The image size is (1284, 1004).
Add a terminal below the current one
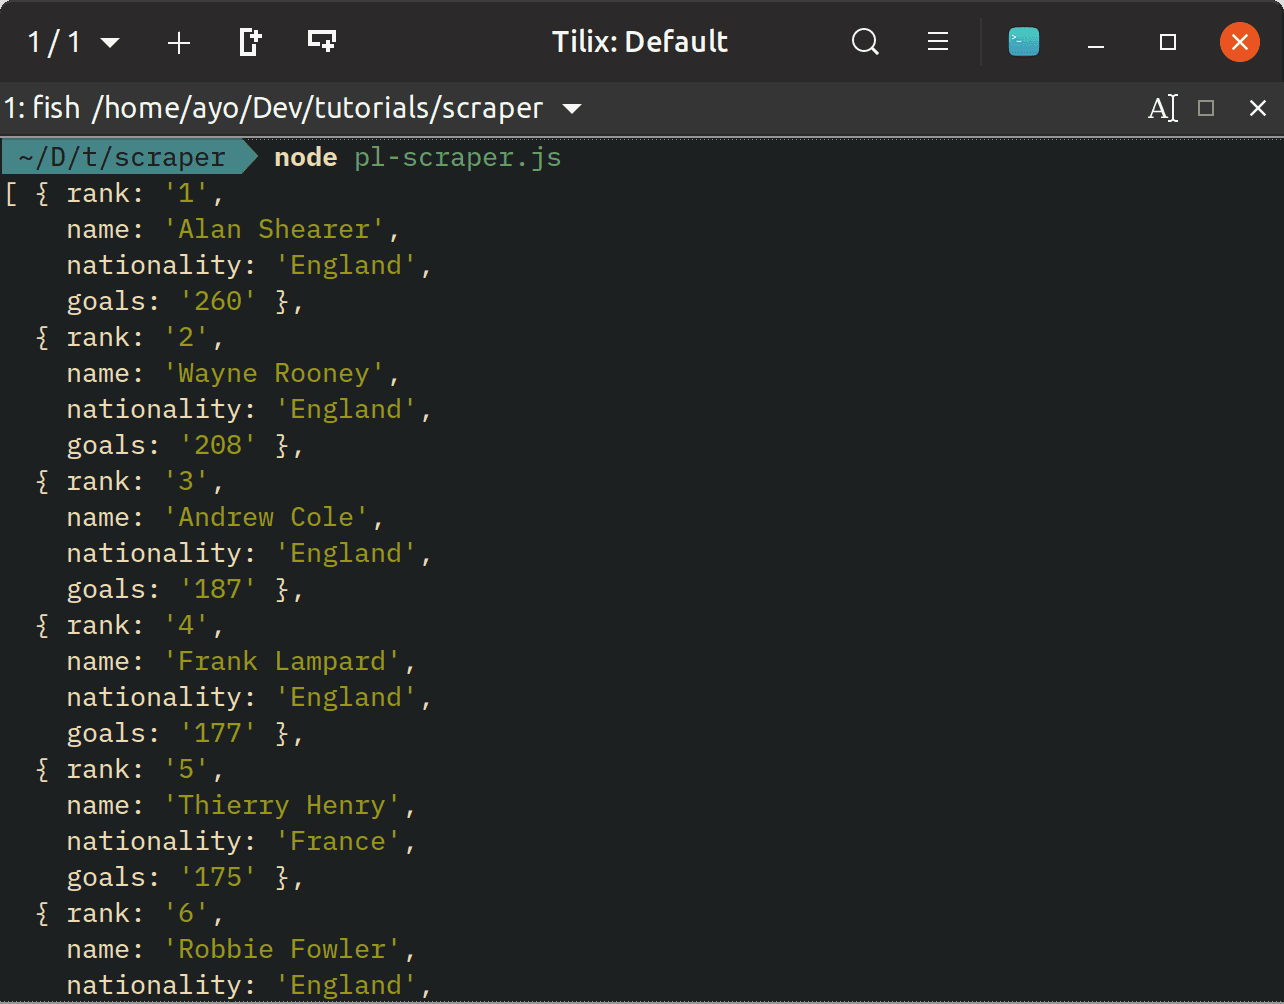[x=320, y=42]
